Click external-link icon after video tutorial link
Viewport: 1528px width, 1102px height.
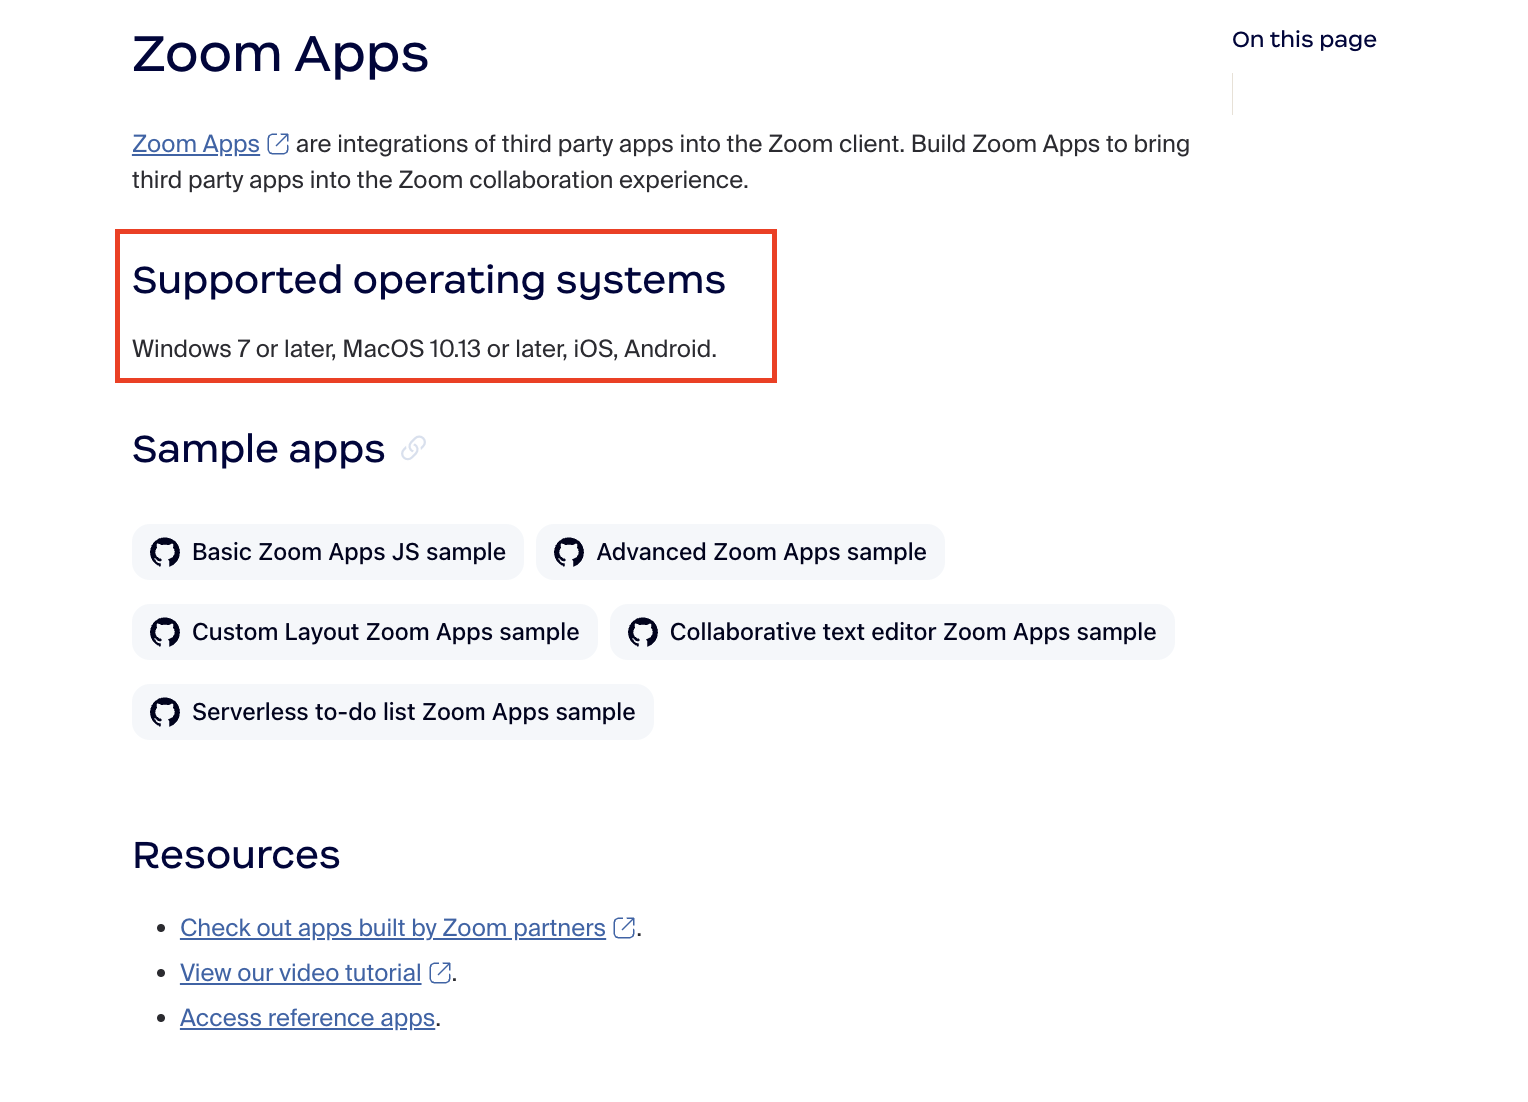pos(440,973)
